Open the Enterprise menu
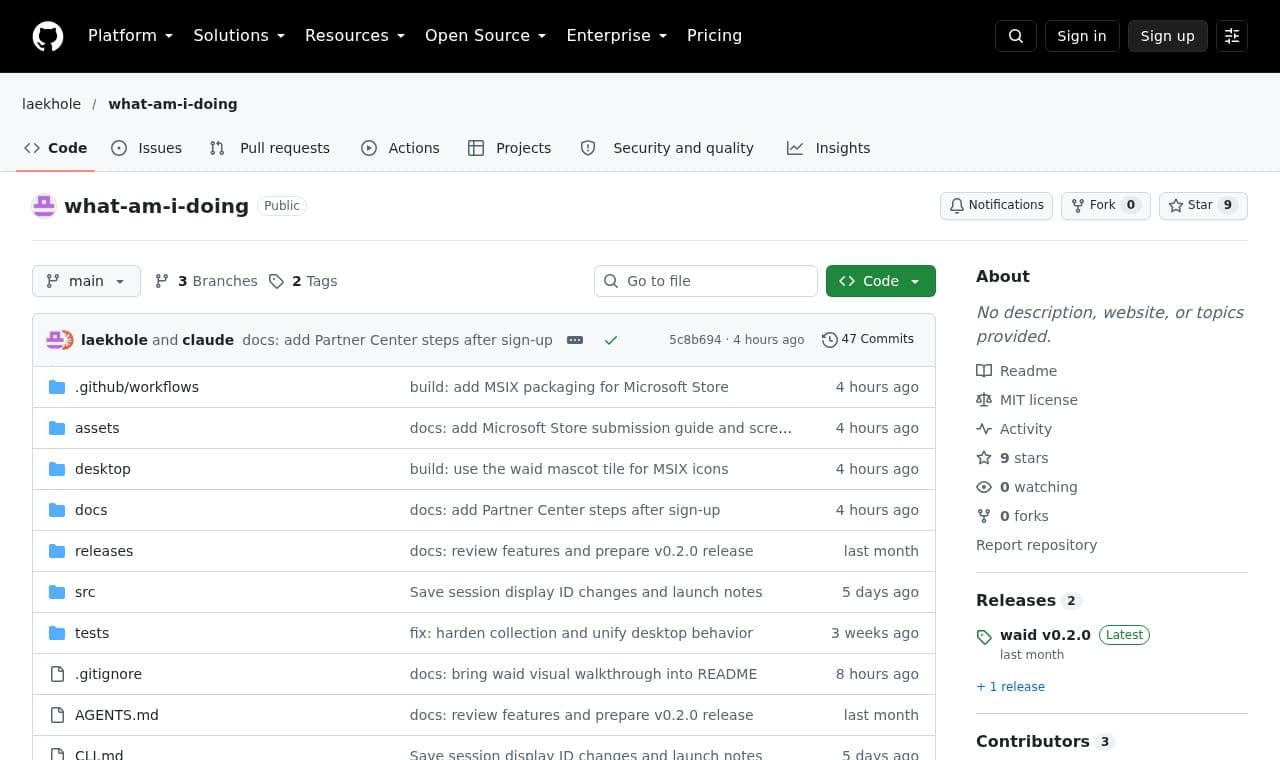 [617, 36]
